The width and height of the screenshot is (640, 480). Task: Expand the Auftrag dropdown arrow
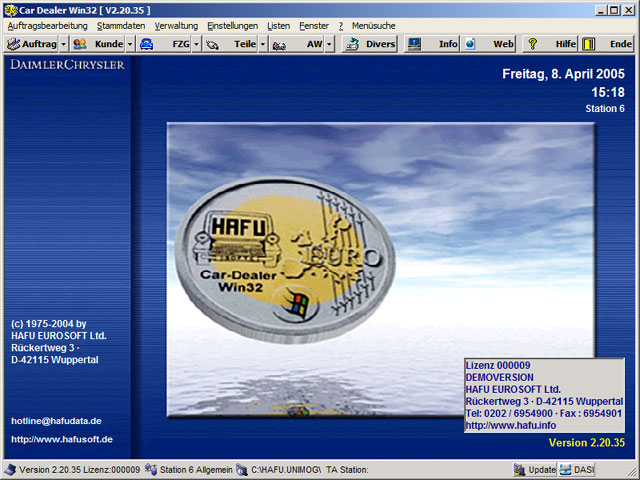tap(63, 44)
